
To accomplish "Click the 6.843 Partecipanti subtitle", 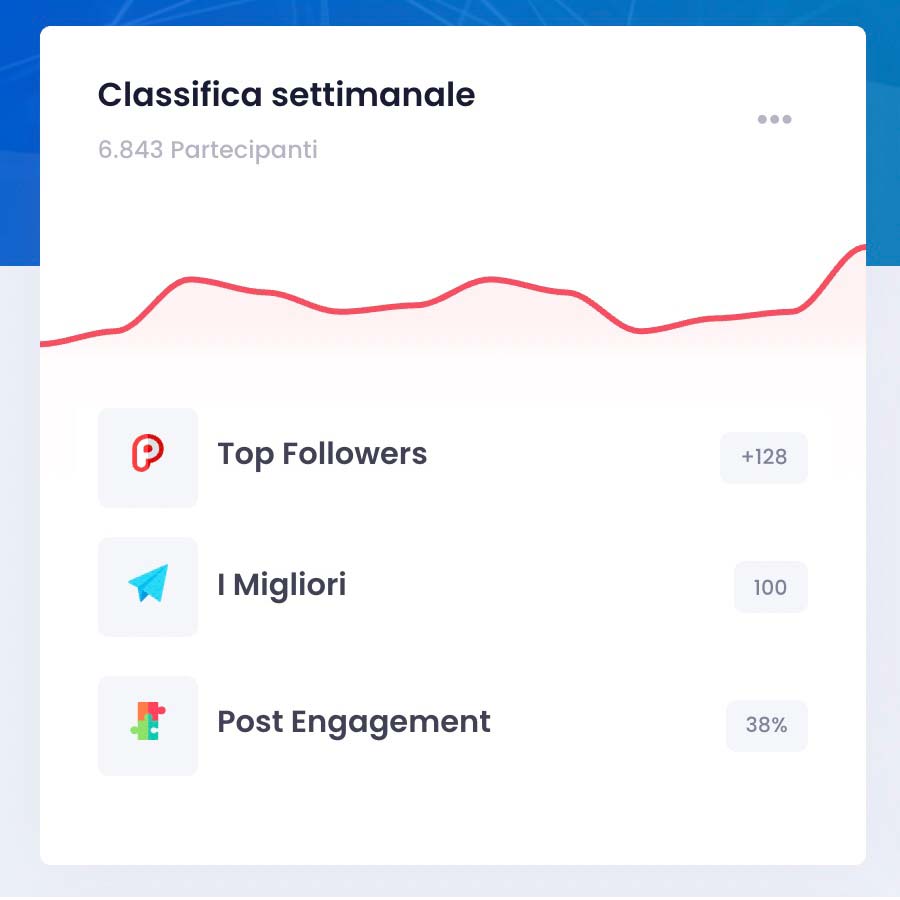I will [x=207, y=150].
